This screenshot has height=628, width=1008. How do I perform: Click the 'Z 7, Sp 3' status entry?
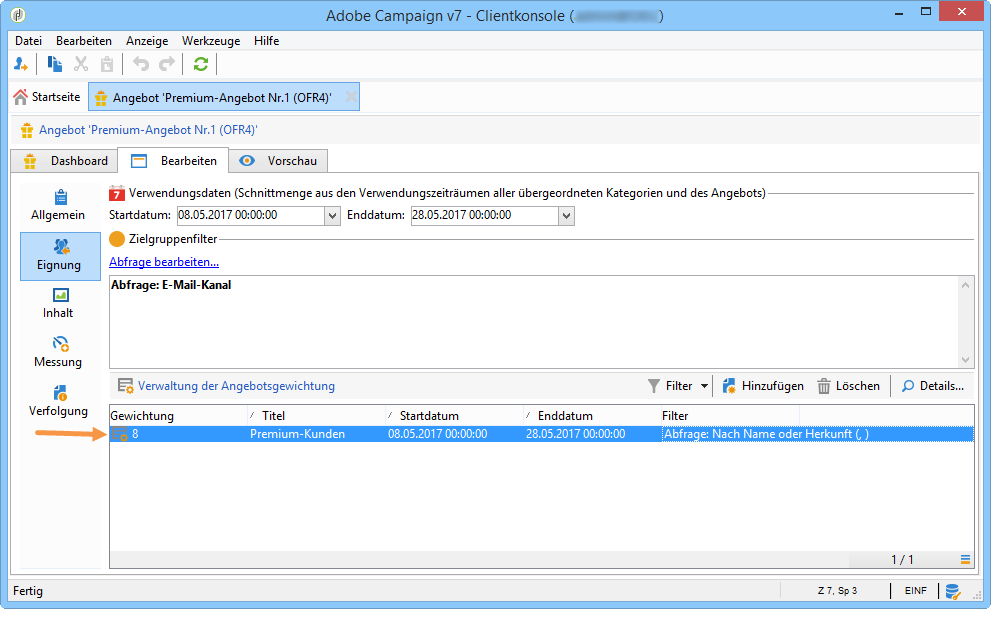(838, 591)
